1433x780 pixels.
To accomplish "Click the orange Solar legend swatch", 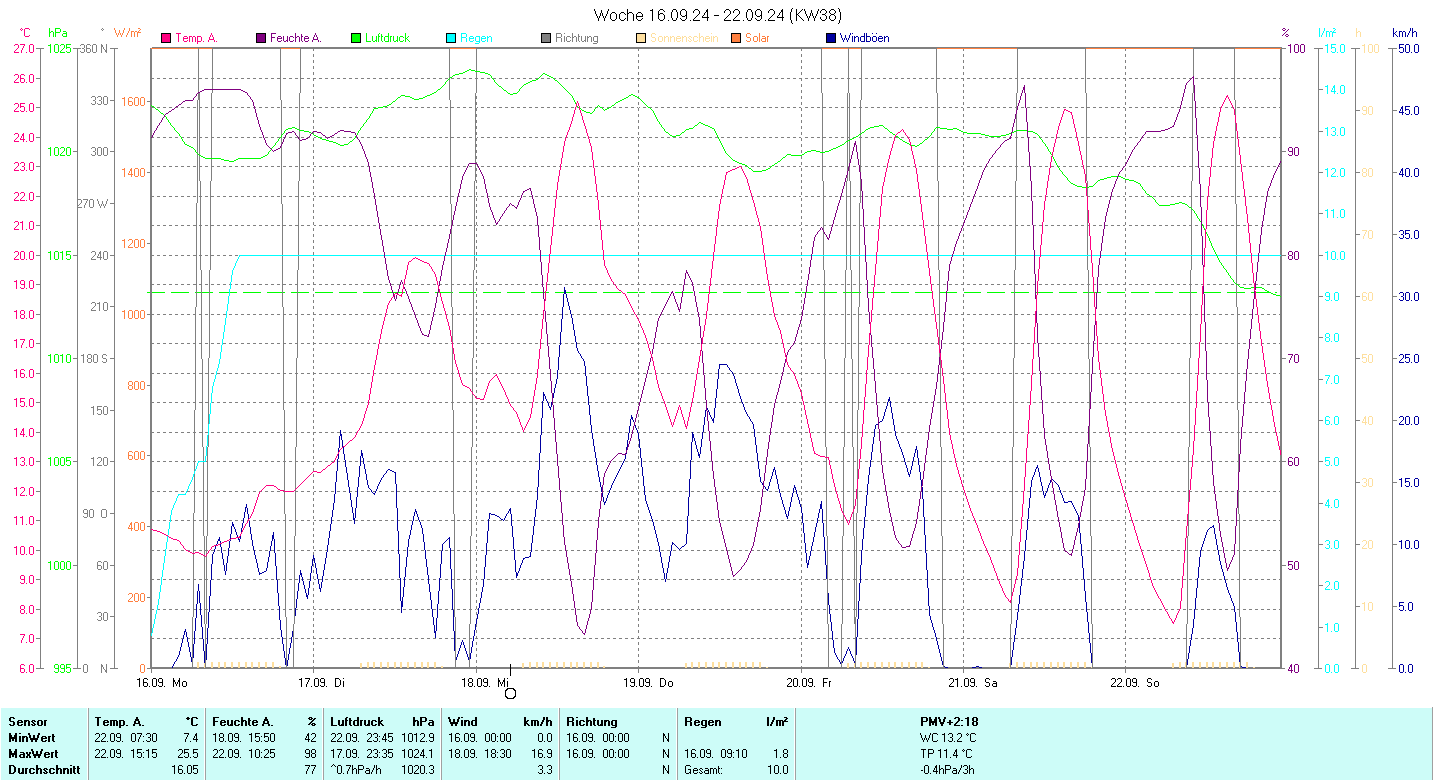I will pyautogui.click(x=735, y=38).
